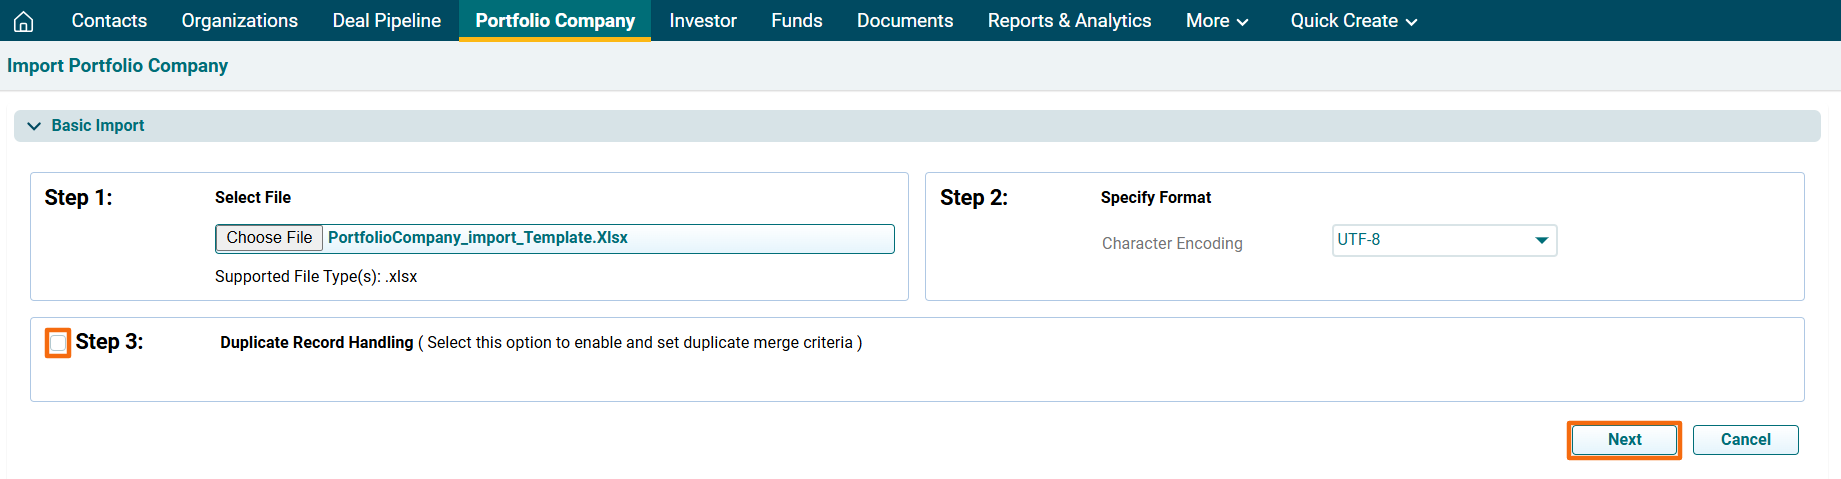This screenshot has height=479, width=1841.
Task: Click the Import Portfolio Company page title
Action: 117,66
